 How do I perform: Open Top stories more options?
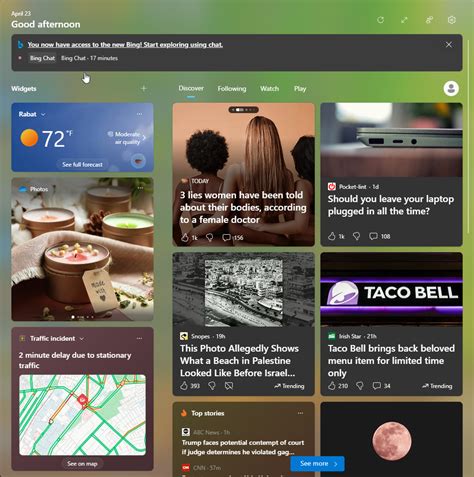tap(300, 413)
